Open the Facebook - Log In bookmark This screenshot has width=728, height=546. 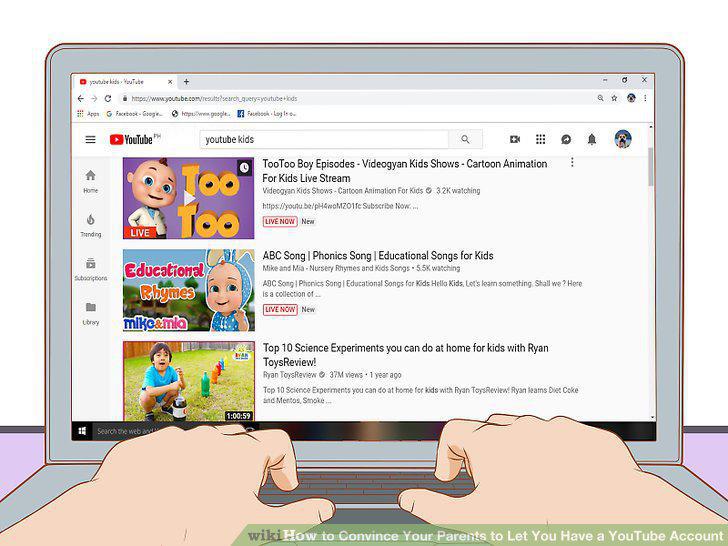(266, 113)
